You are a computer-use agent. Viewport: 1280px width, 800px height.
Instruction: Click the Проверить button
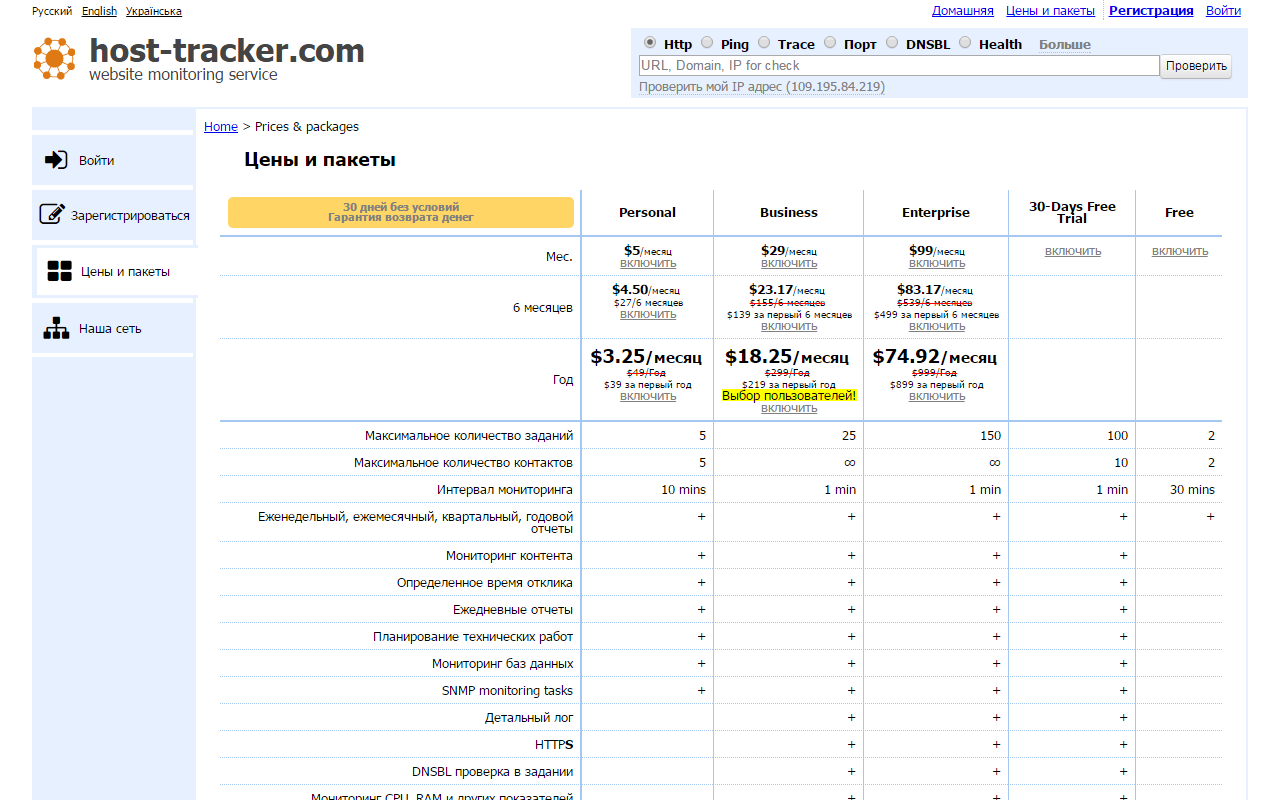point(1196,66)
